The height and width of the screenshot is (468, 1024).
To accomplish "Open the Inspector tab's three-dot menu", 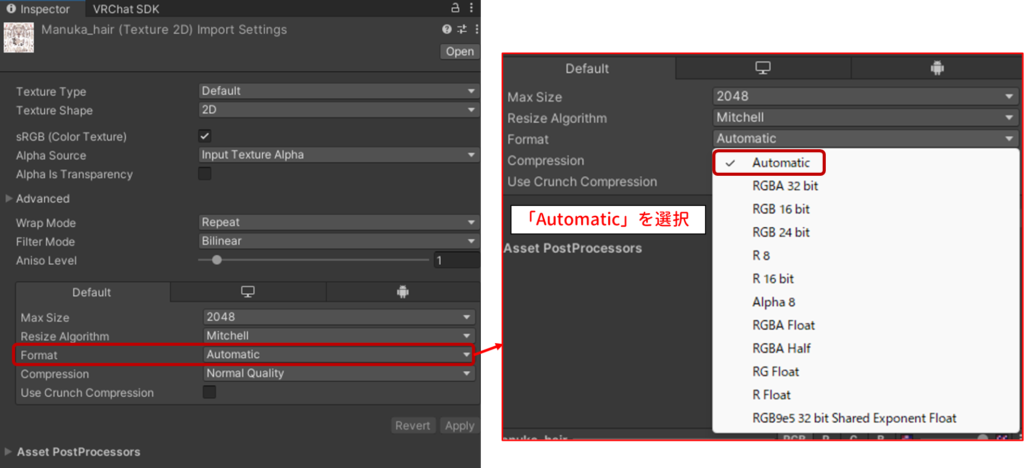I will (472, 8).
